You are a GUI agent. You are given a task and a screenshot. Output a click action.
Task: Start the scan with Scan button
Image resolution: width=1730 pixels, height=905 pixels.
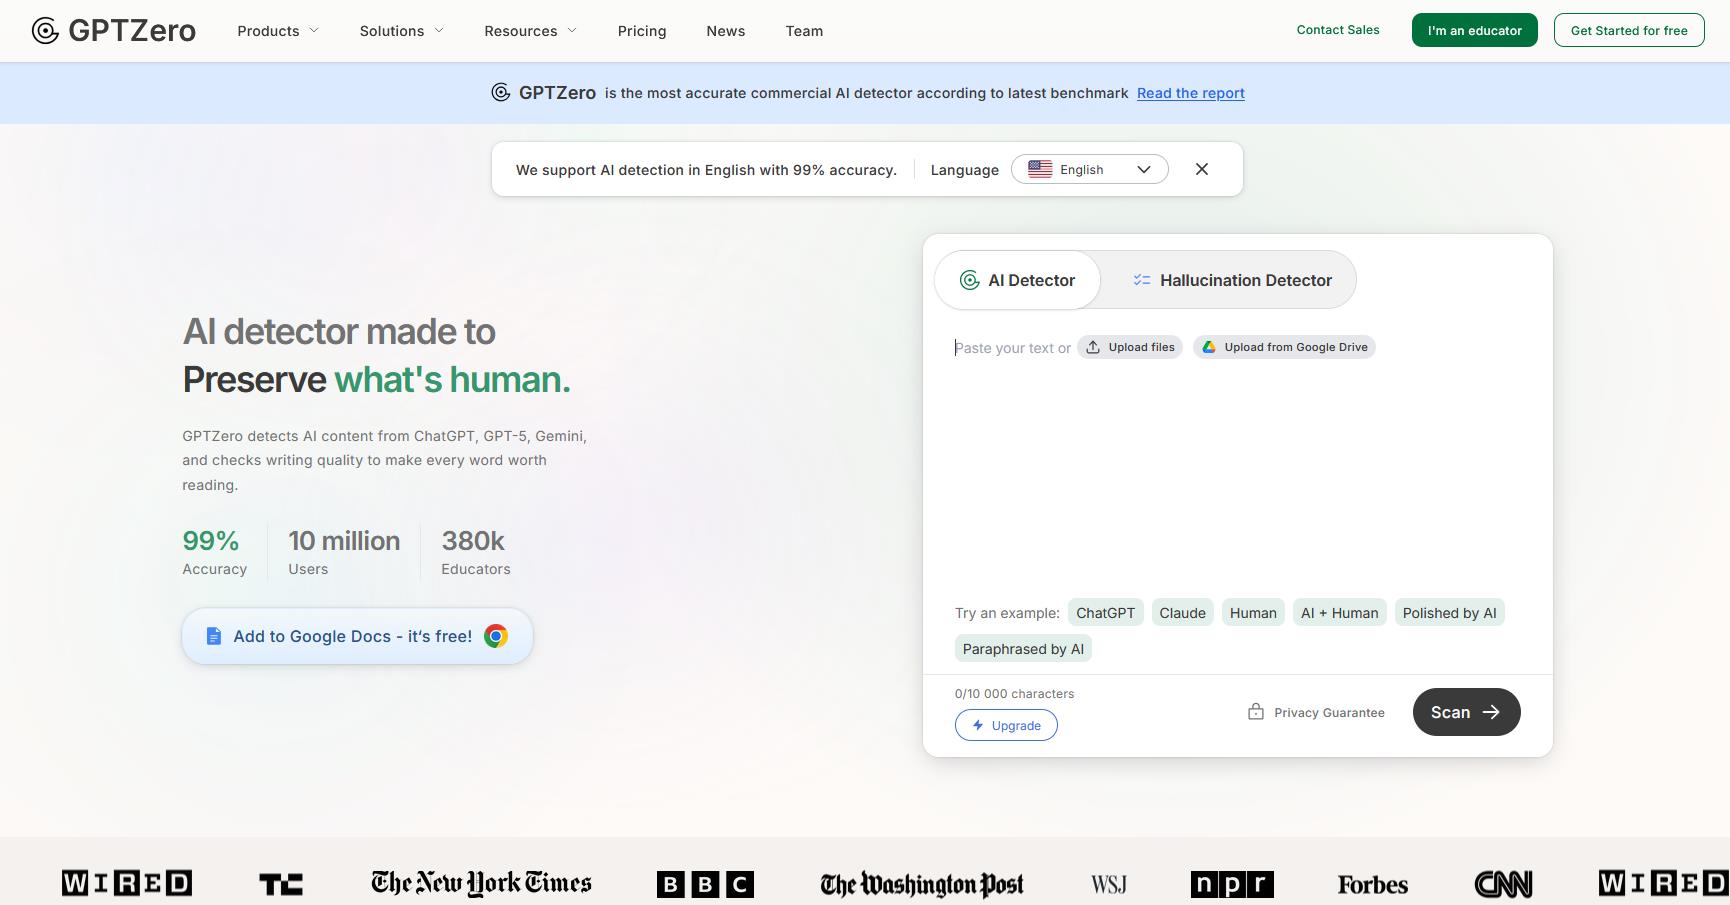pos(1466,712)
